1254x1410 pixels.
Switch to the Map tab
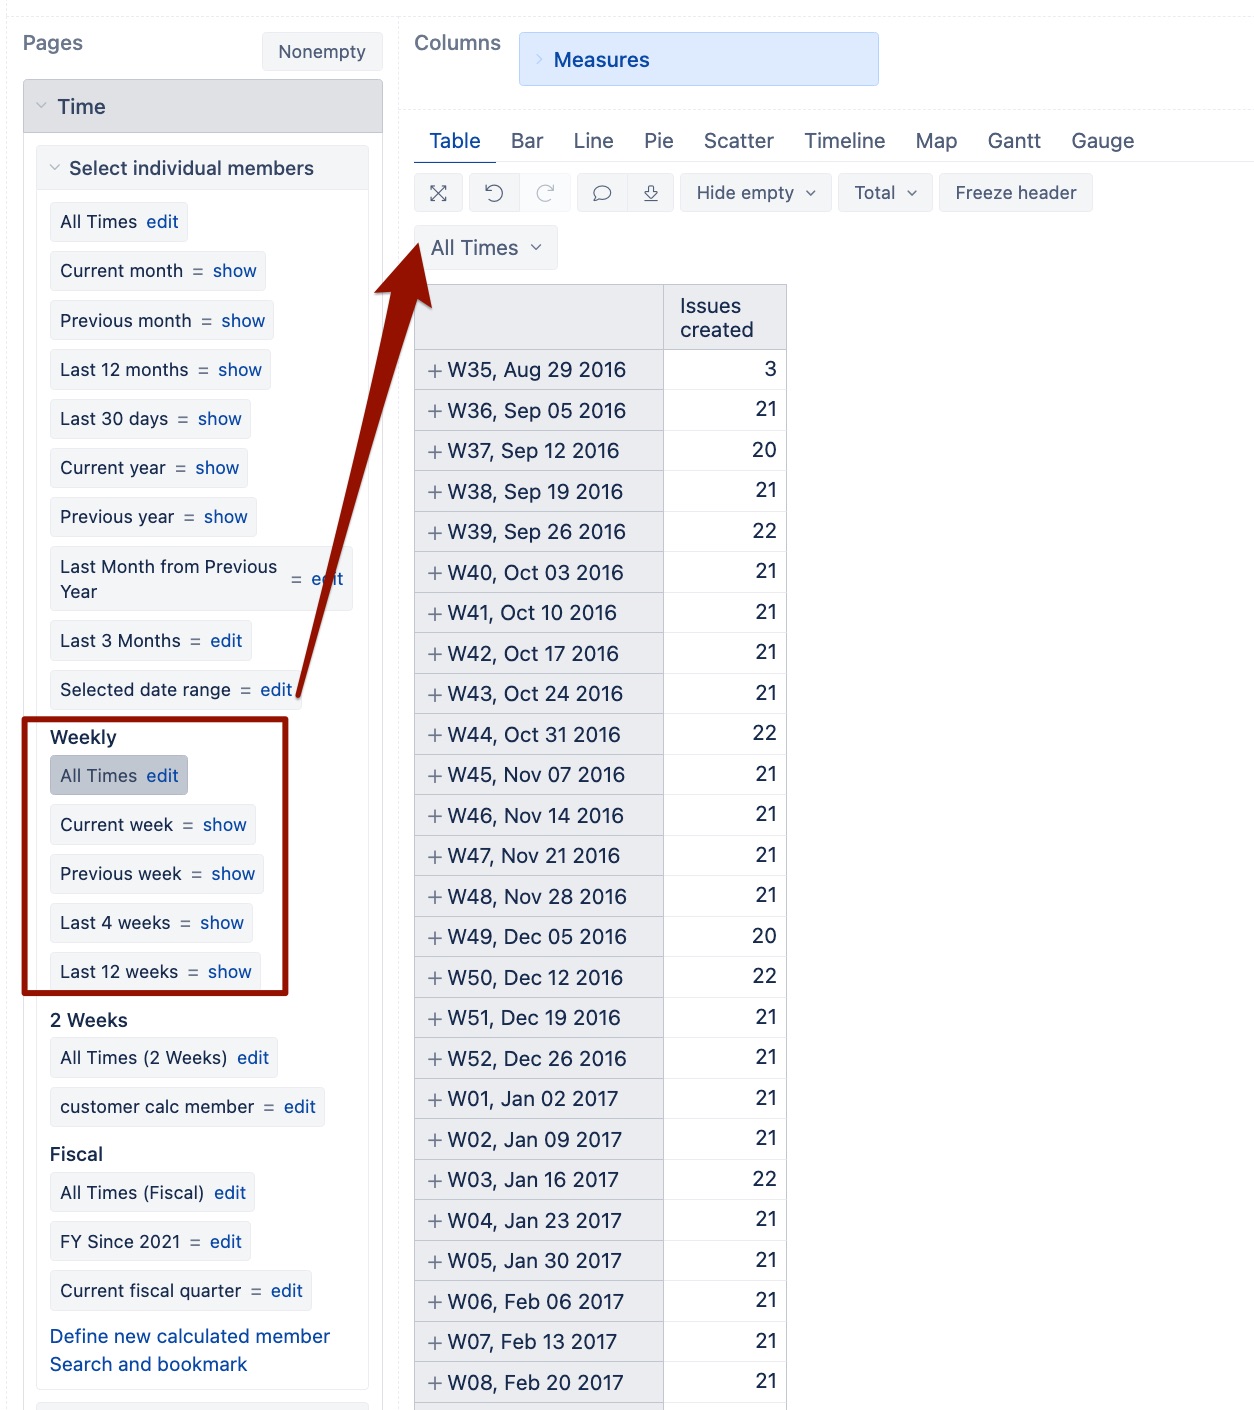[x=936, y=141]
